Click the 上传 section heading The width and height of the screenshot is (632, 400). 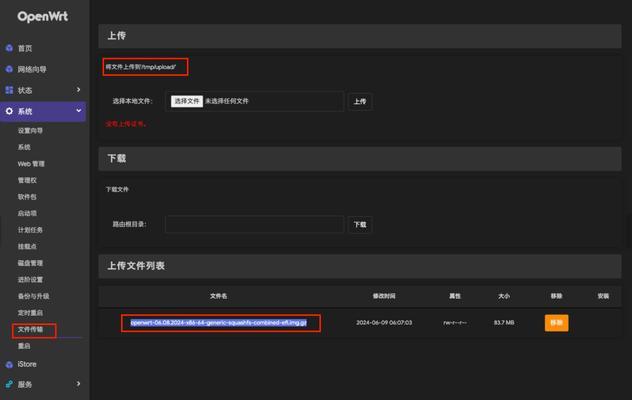117,36
